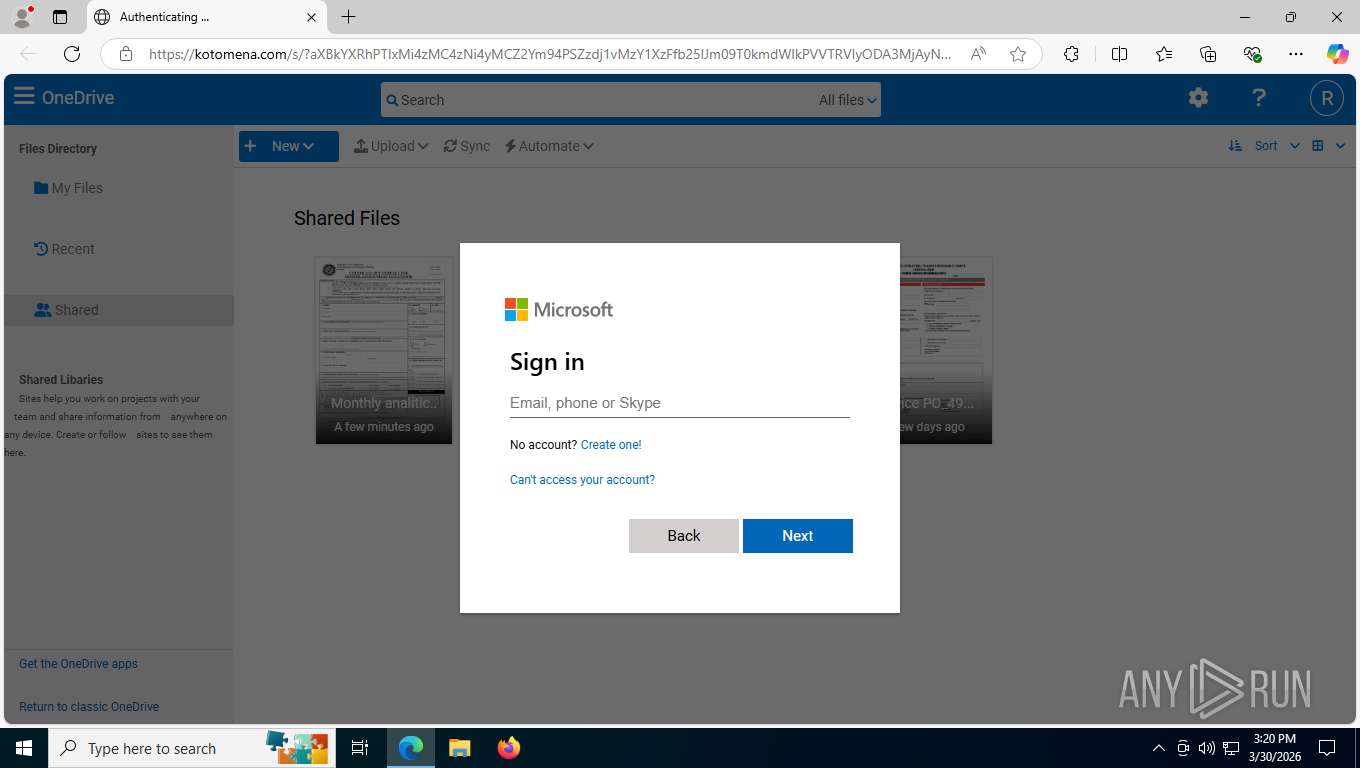The width and height of the screenshot is (1360, 768).
Task: Open My Files in the sidebar
Action: (x=68, y=188)
